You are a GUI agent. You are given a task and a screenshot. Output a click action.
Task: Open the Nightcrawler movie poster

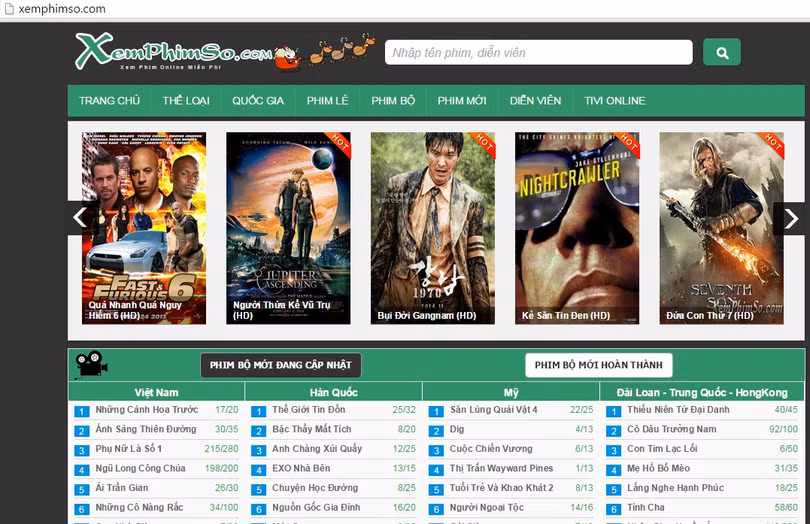[x=577, y=227]
